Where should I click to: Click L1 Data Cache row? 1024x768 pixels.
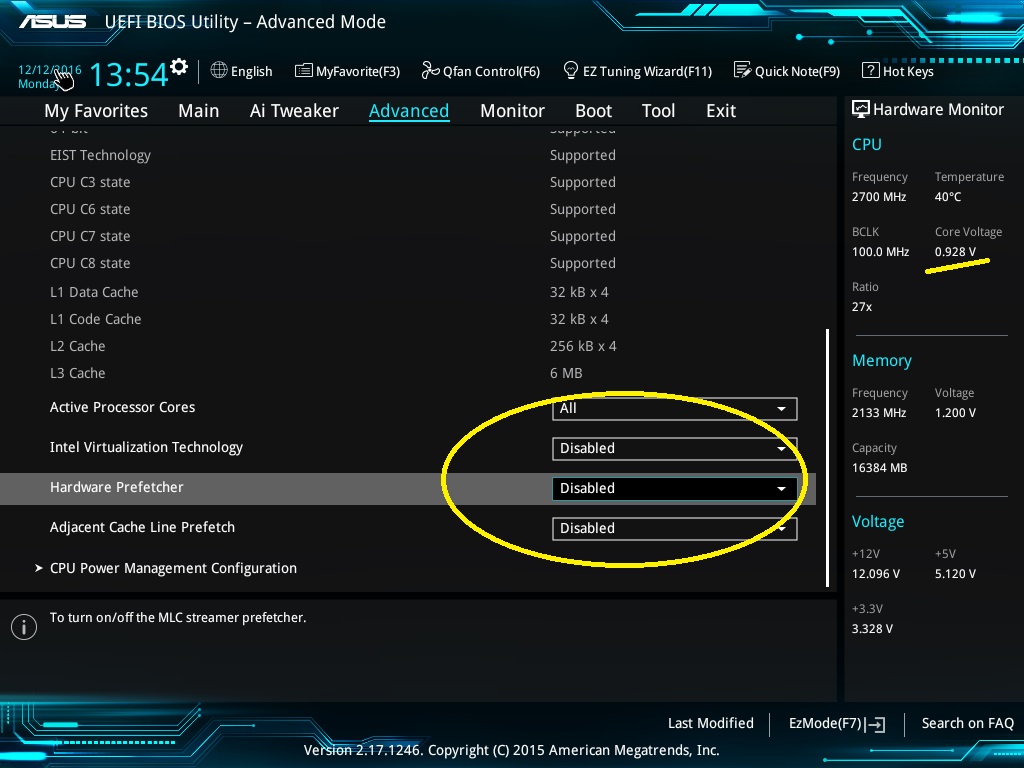tap(94, 292)
